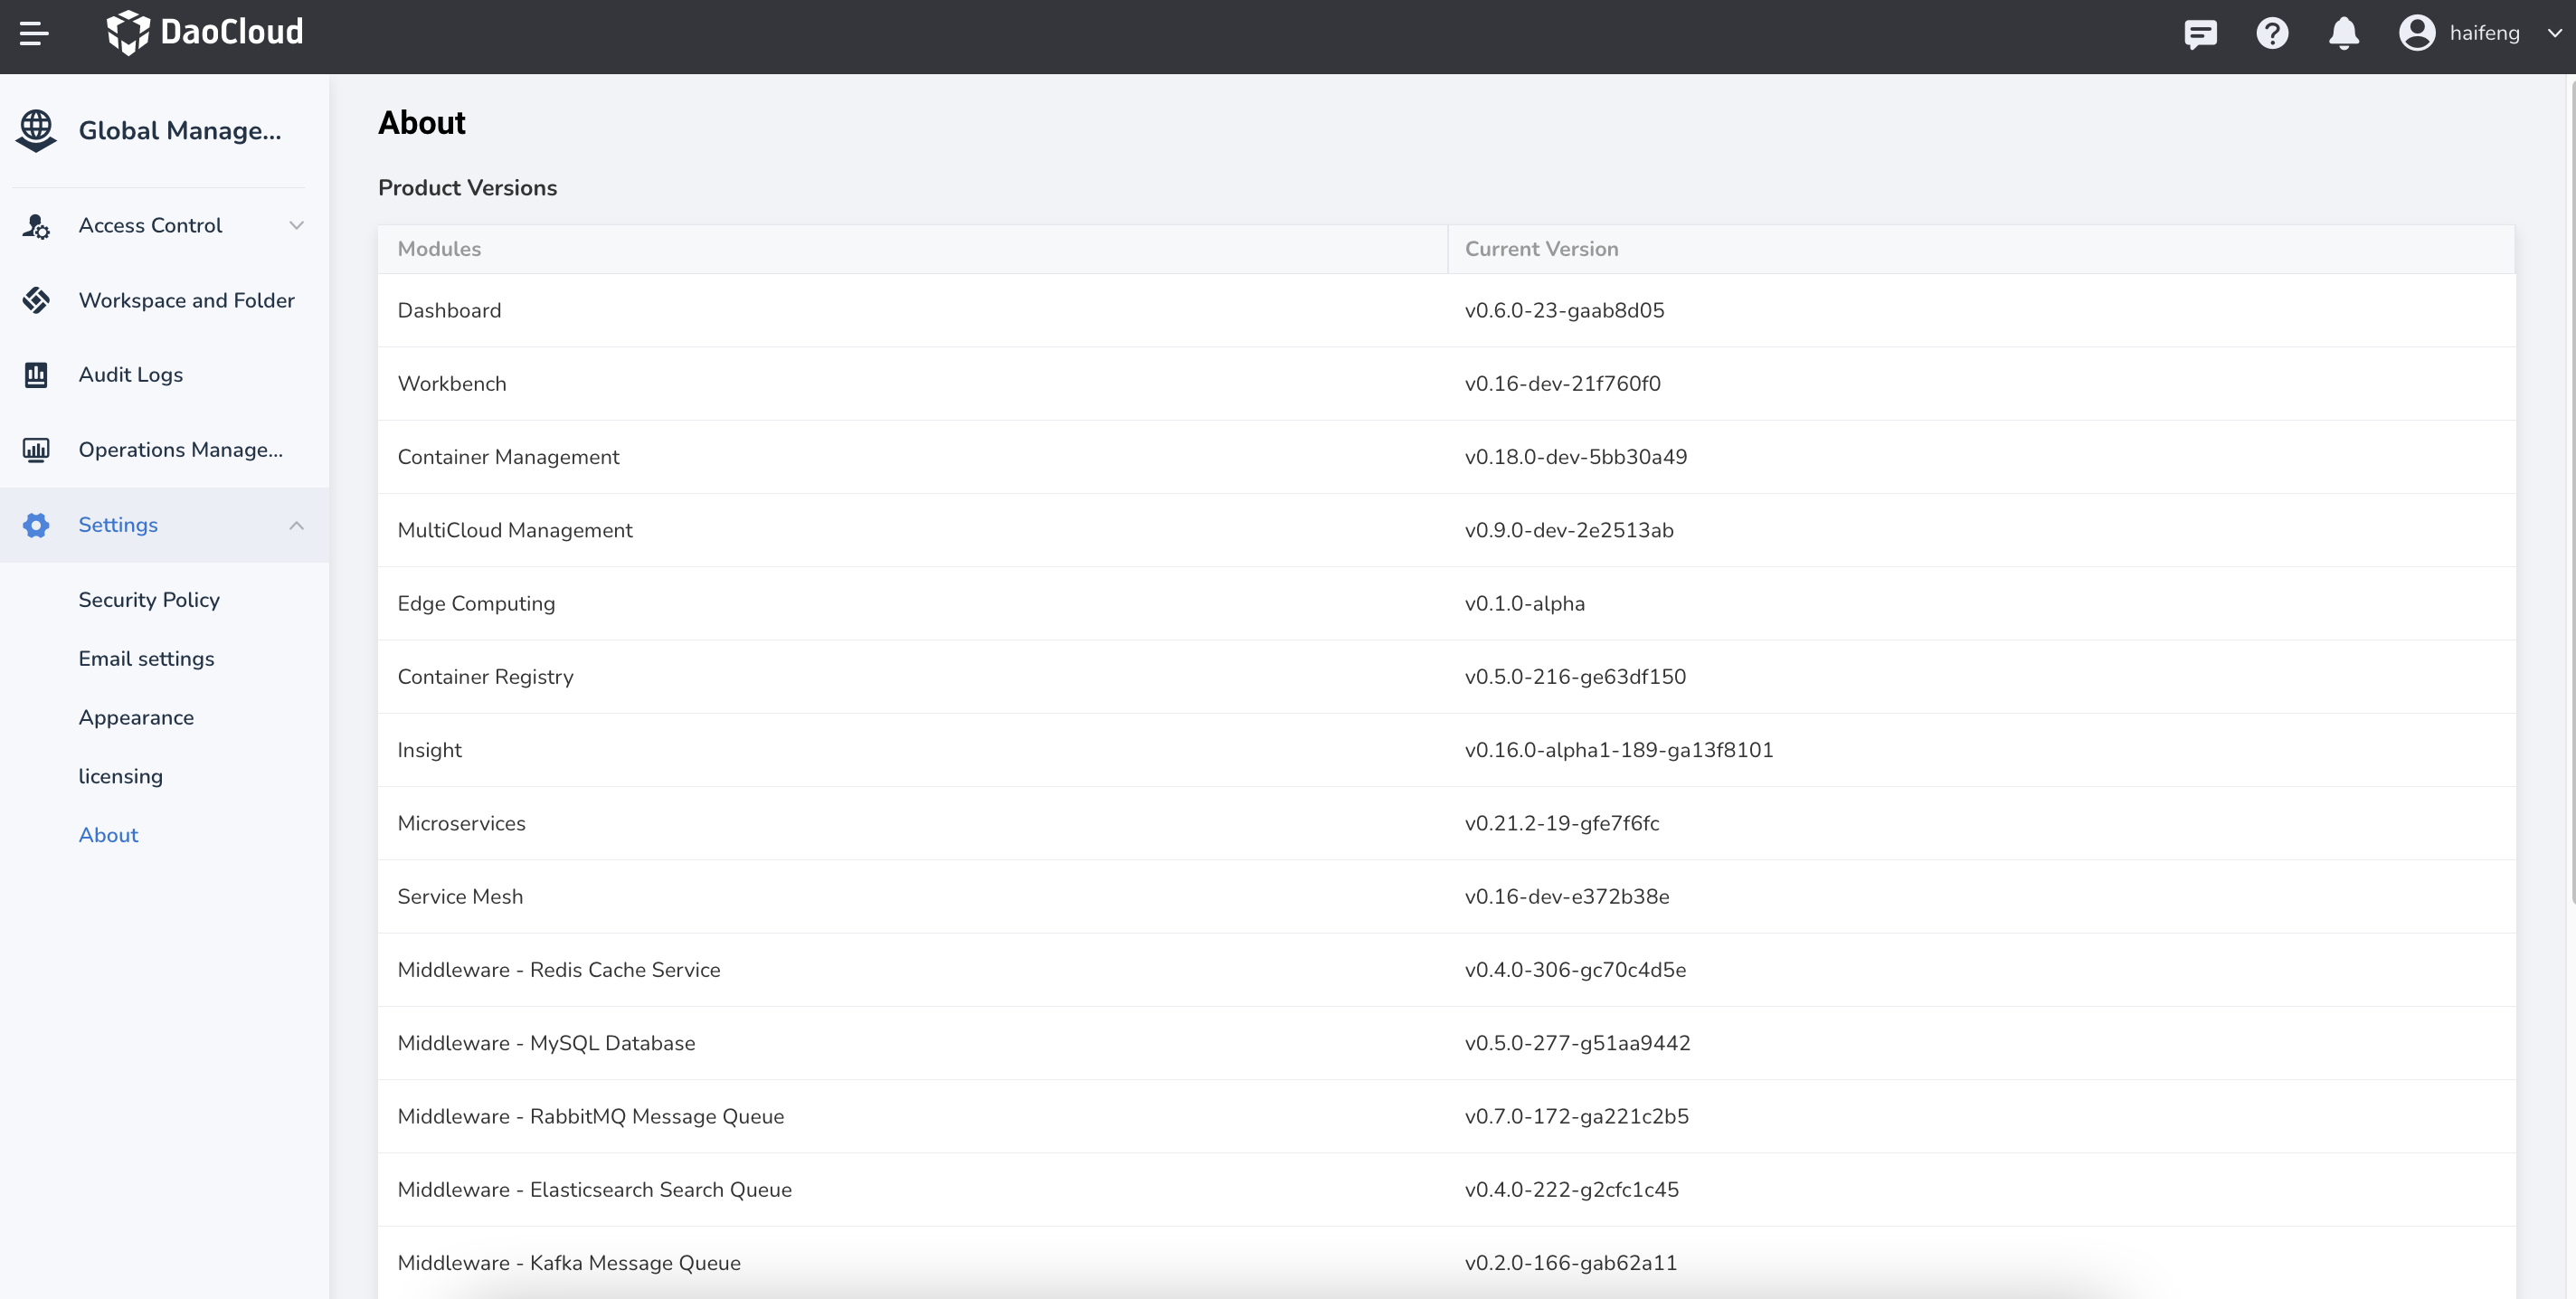Select the Insight module name
This screenshot has width=2576, height=1299.
pyautogui.click(x=429, y=750)
